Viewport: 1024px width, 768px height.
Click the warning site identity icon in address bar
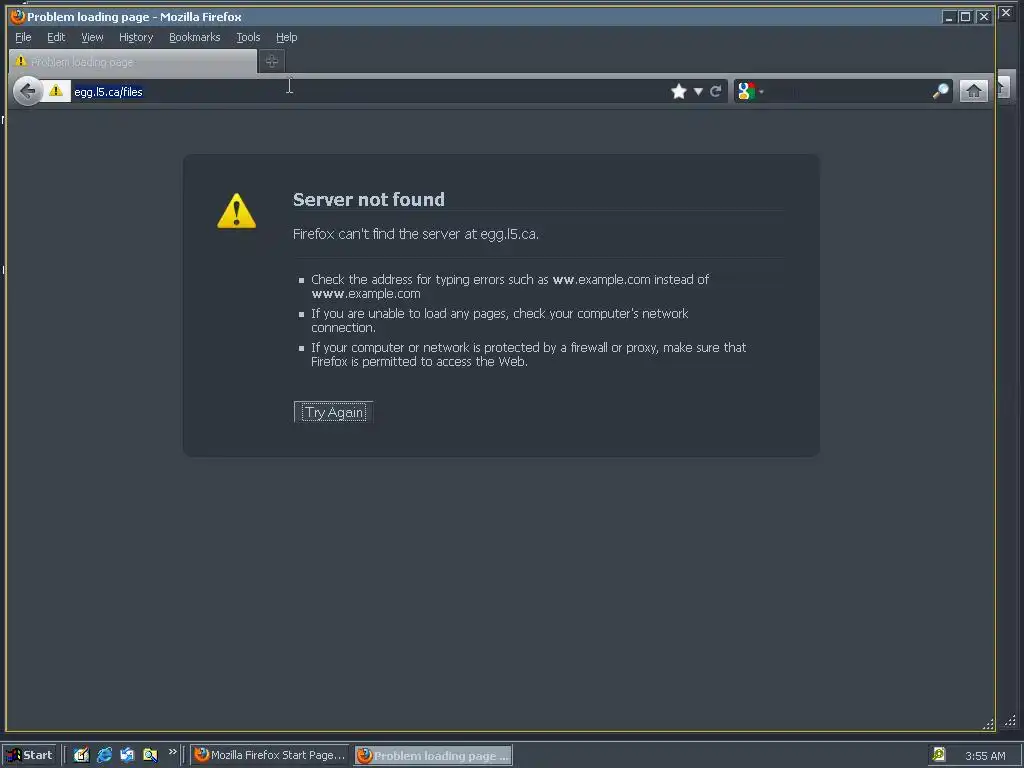tap(56, 91)
